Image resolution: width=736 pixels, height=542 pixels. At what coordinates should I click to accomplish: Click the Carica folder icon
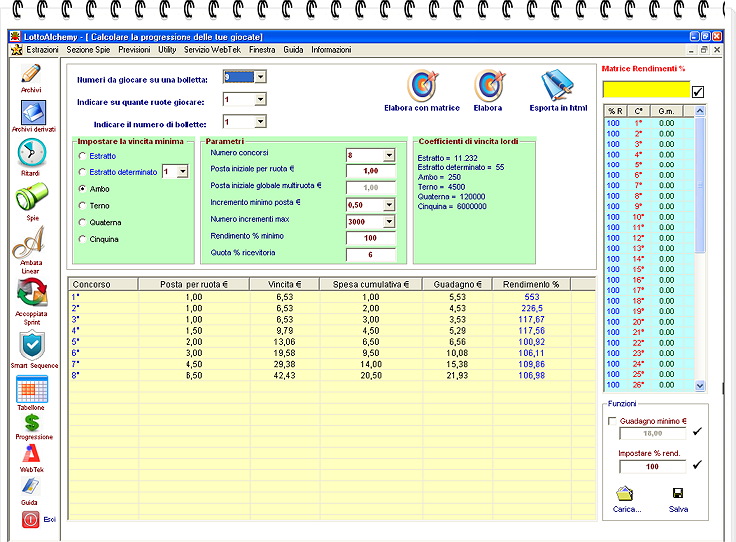tap(625, 493)
